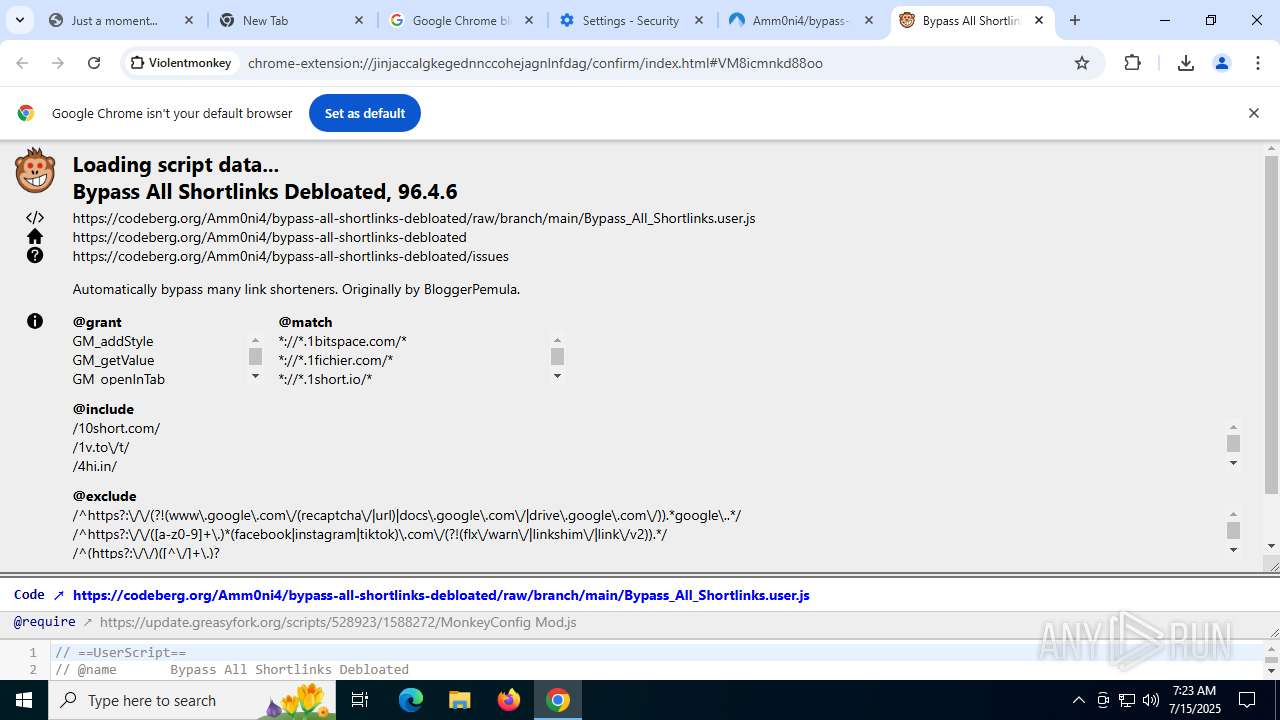
Task: Click the Violentmonkey monkey logo
Action: point(35,171)
